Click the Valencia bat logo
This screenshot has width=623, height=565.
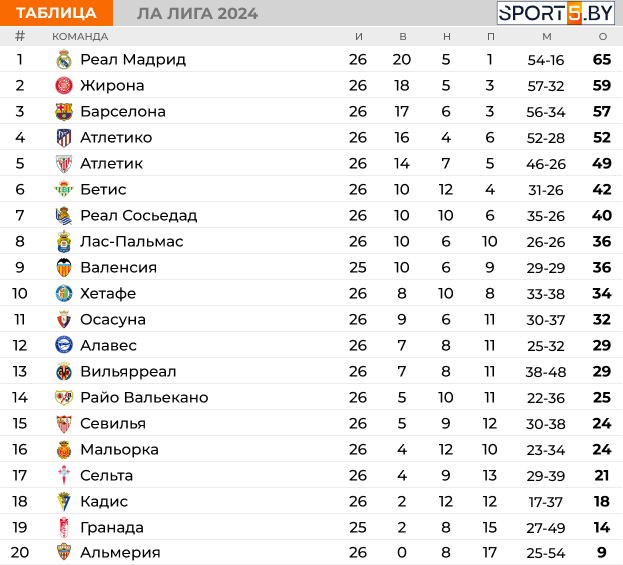click(x=64, y=267)
